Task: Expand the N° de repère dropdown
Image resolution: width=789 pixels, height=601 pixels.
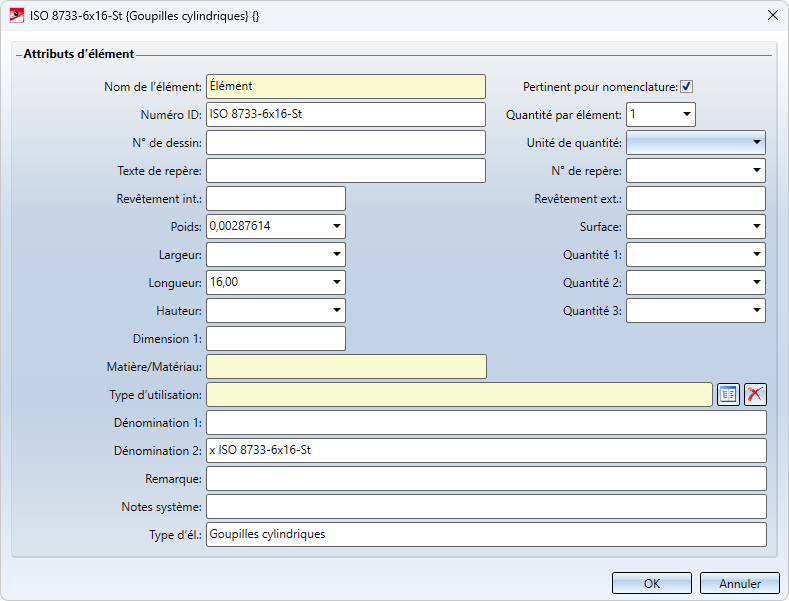Action: pos(756,171)
